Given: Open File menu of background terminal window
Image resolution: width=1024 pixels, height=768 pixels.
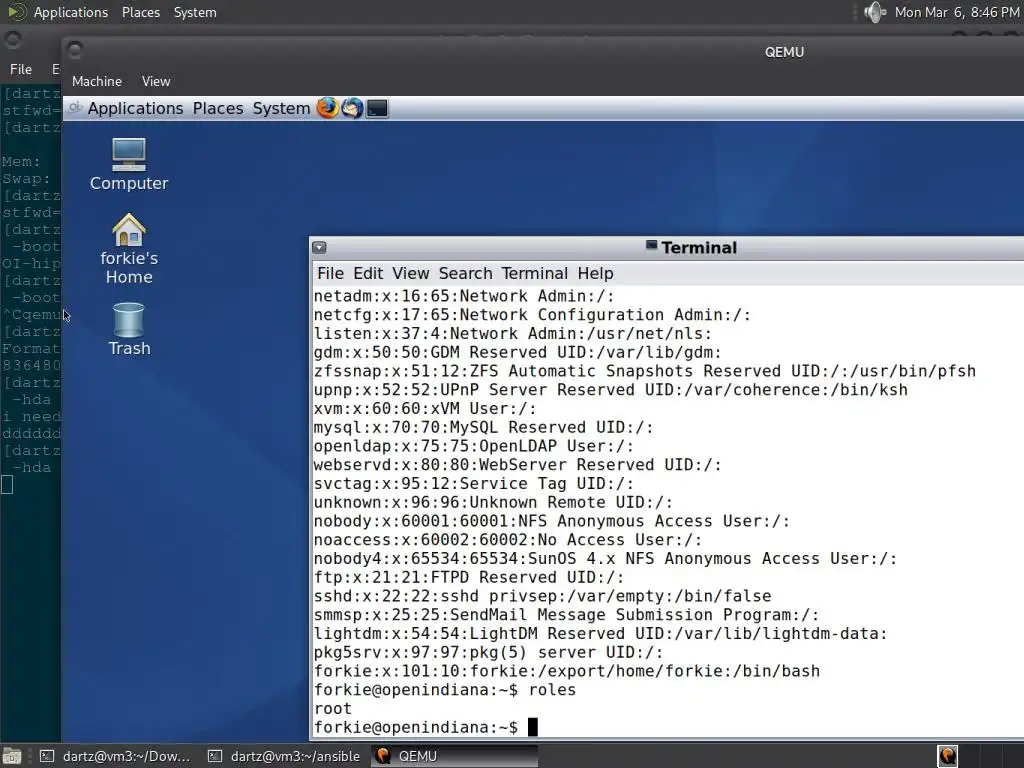Looking at the screenshot, I should 21,69.
